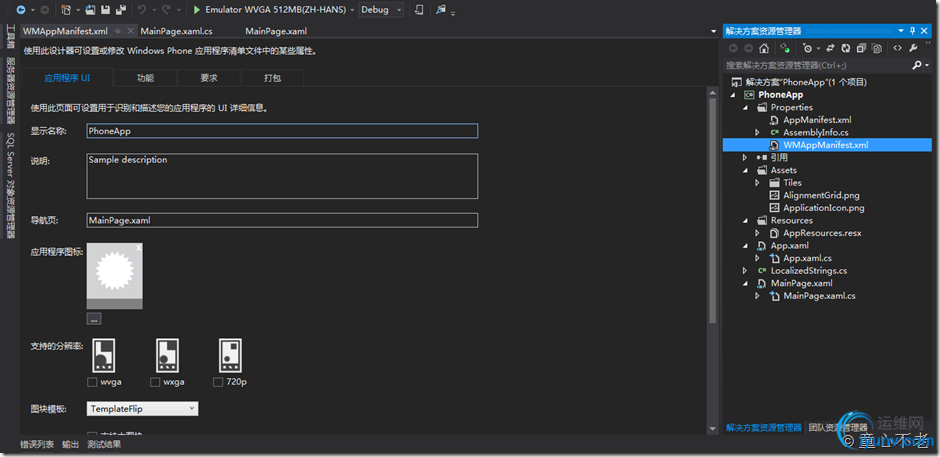Click the Solution Explorer icon with green dot

784,49
